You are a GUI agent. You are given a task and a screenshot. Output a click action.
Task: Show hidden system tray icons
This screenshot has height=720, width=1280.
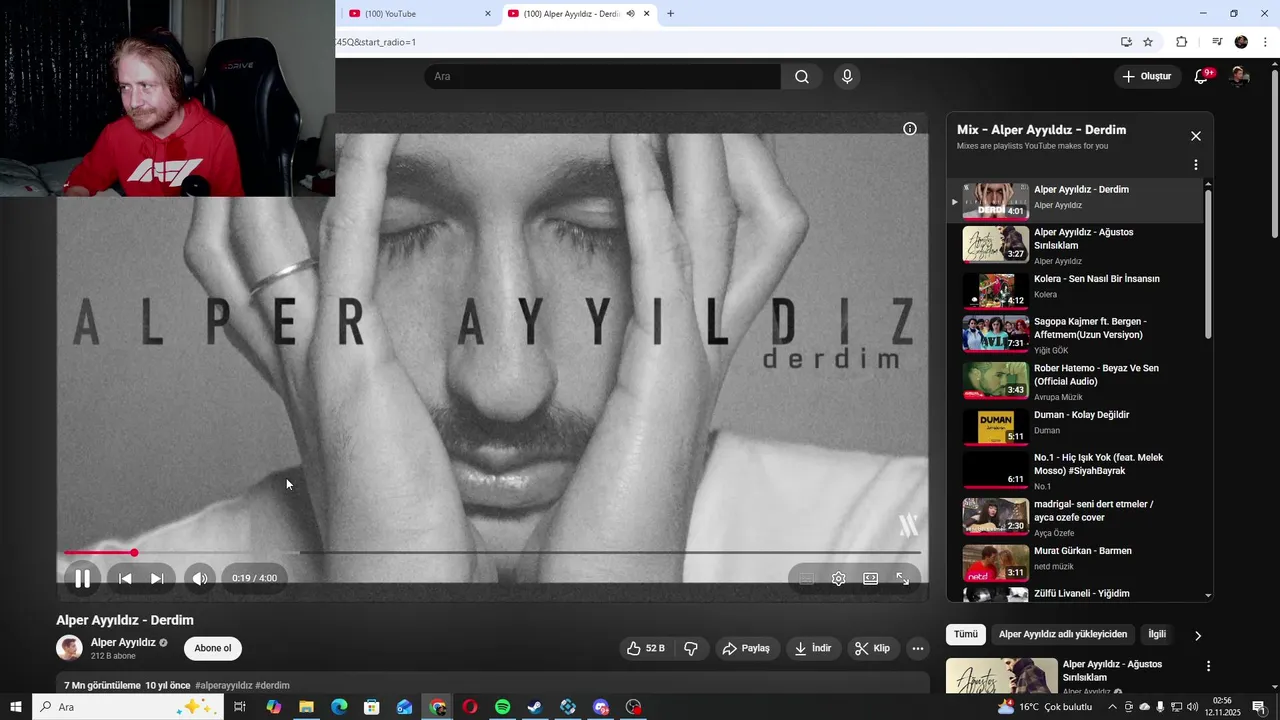coord(1112,707)
